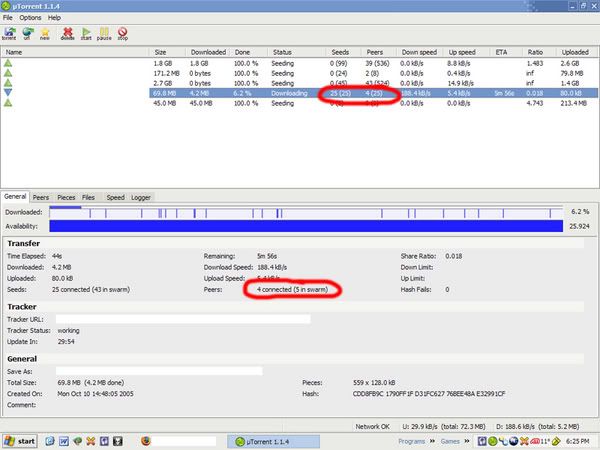The width and height of the screenshot is (600, 450).
Task: Click the create new torrent star icon
Action: click(45, 33)
